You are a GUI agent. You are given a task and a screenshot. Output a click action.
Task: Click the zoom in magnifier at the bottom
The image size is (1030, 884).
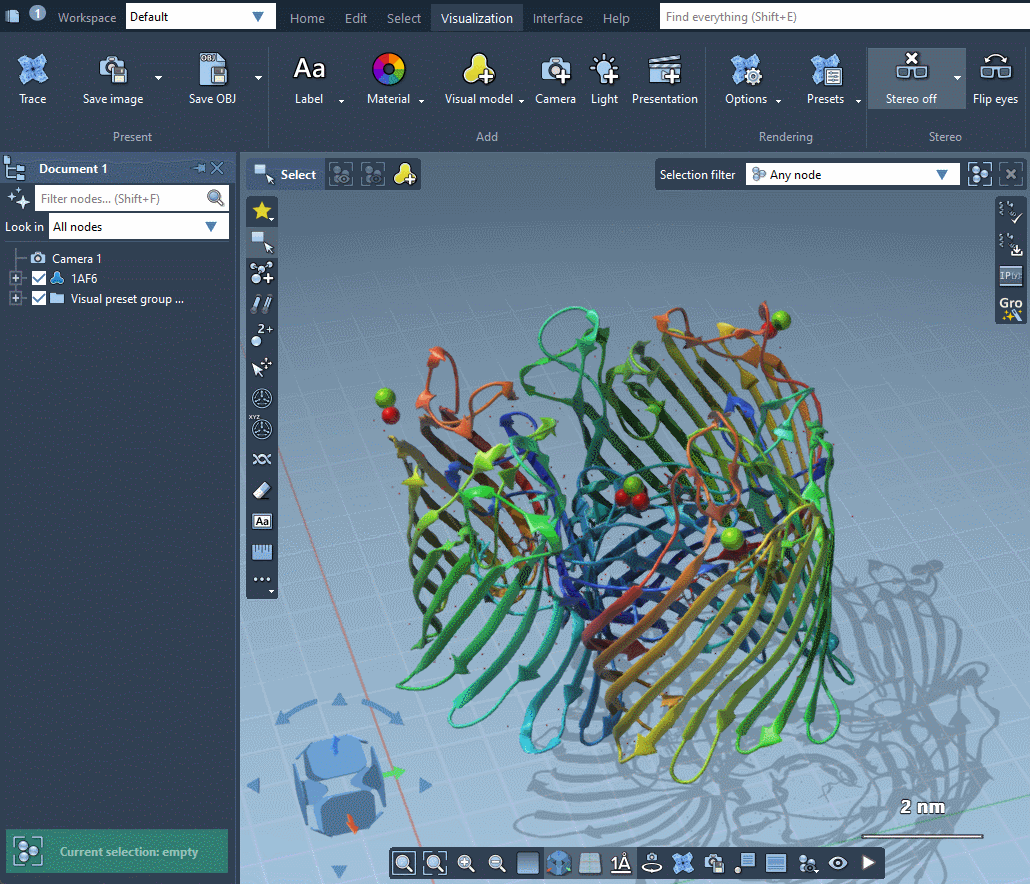pos(466,863)
